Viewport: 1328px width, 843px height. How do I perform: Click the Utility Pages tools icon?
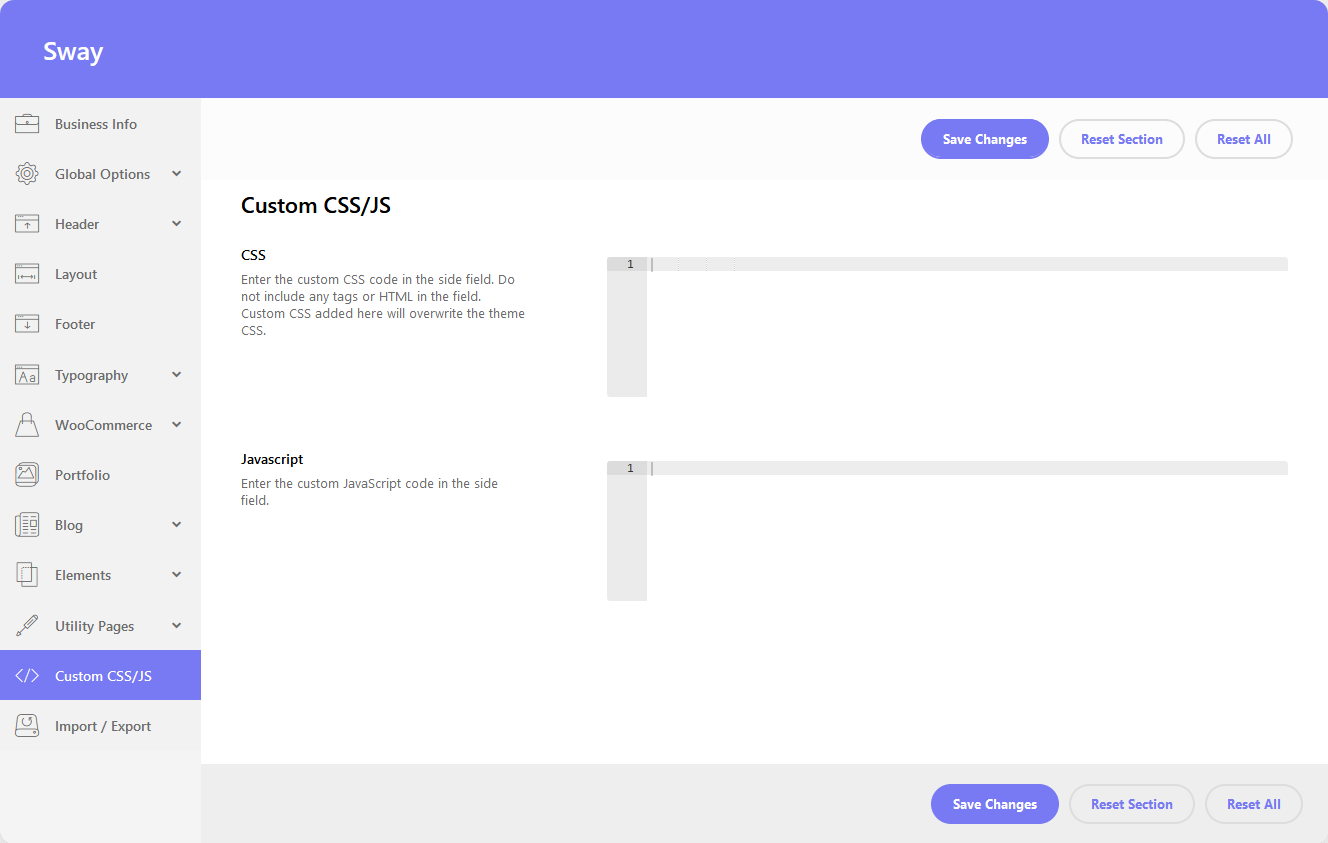point(27,626)
